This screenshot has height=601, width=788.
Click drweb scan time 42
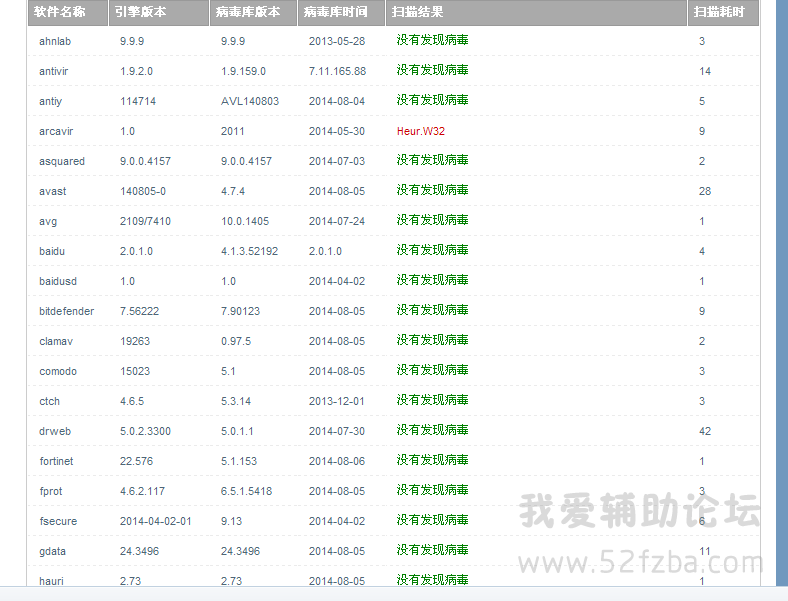[x=705, y=432]
